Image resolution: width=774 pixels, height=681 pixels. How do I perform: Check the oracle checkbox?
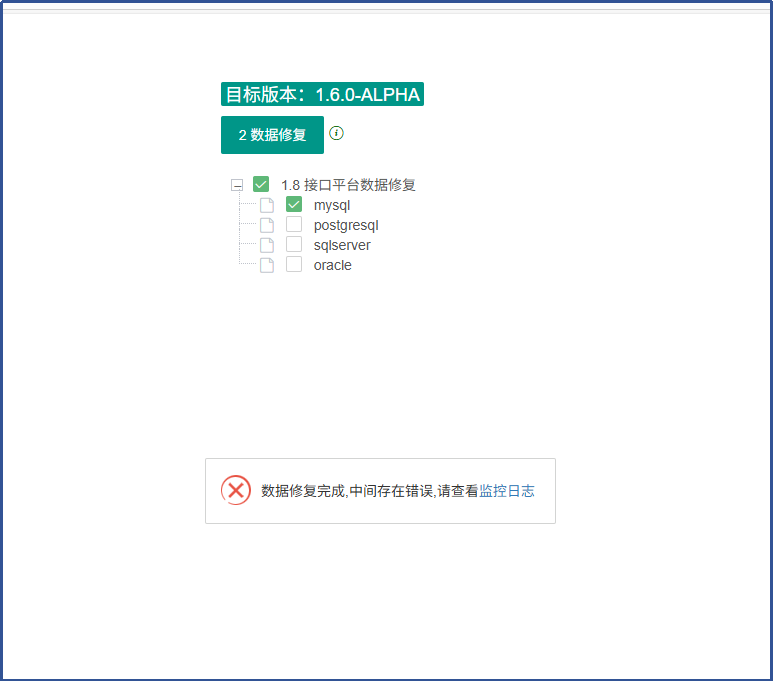(294, 264)
